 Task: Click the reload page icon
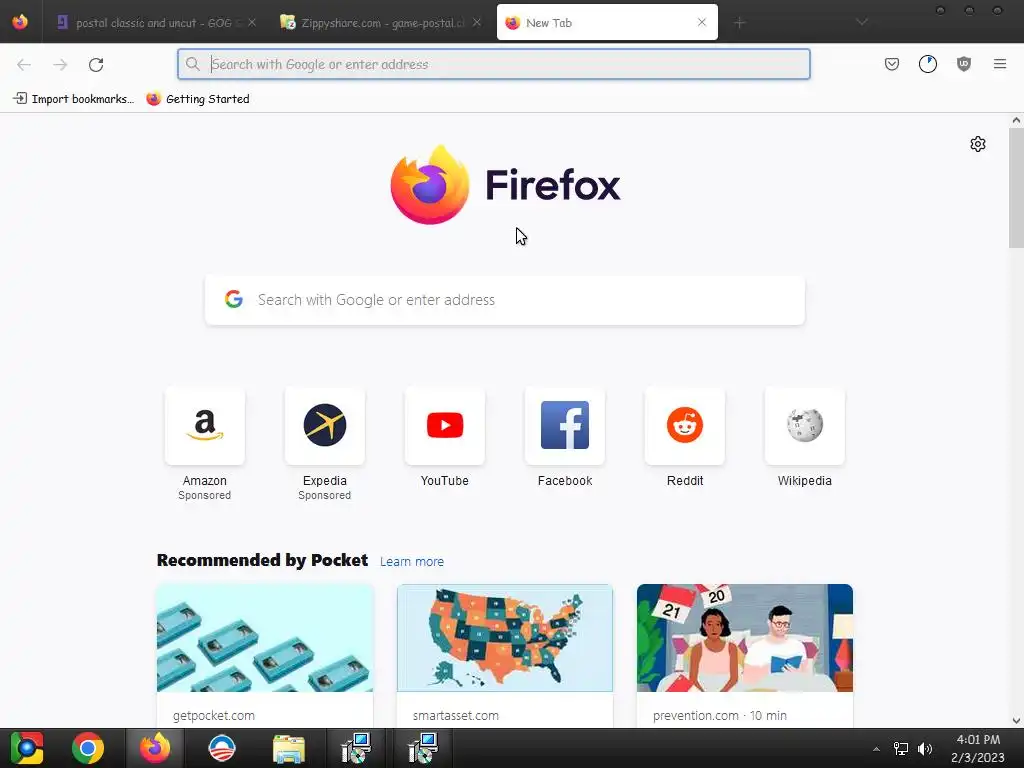96,65
